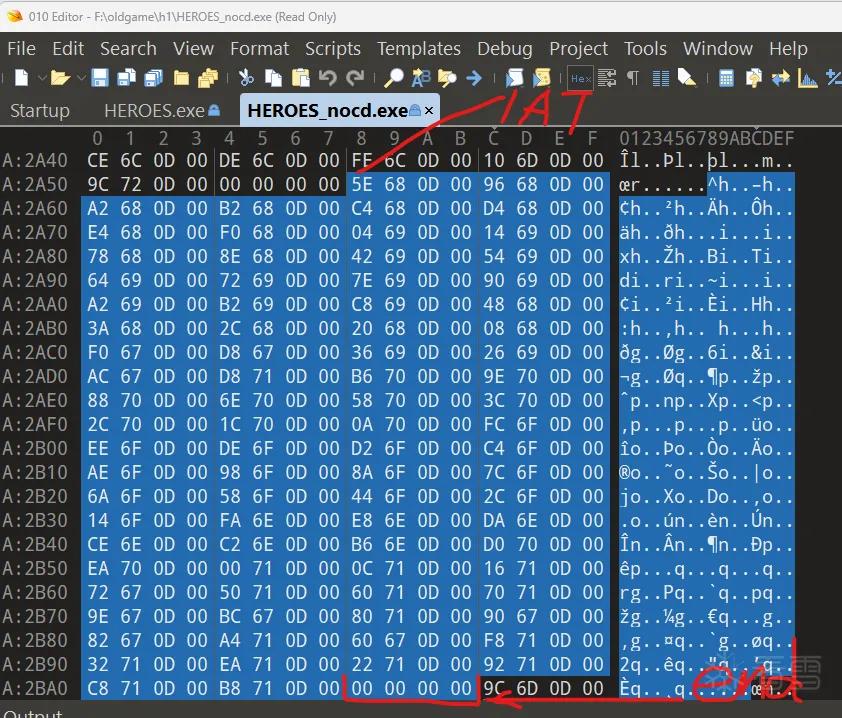Switch to the HEROES.exe tab
The image size is (842, 718).
[x=162, y=111]
